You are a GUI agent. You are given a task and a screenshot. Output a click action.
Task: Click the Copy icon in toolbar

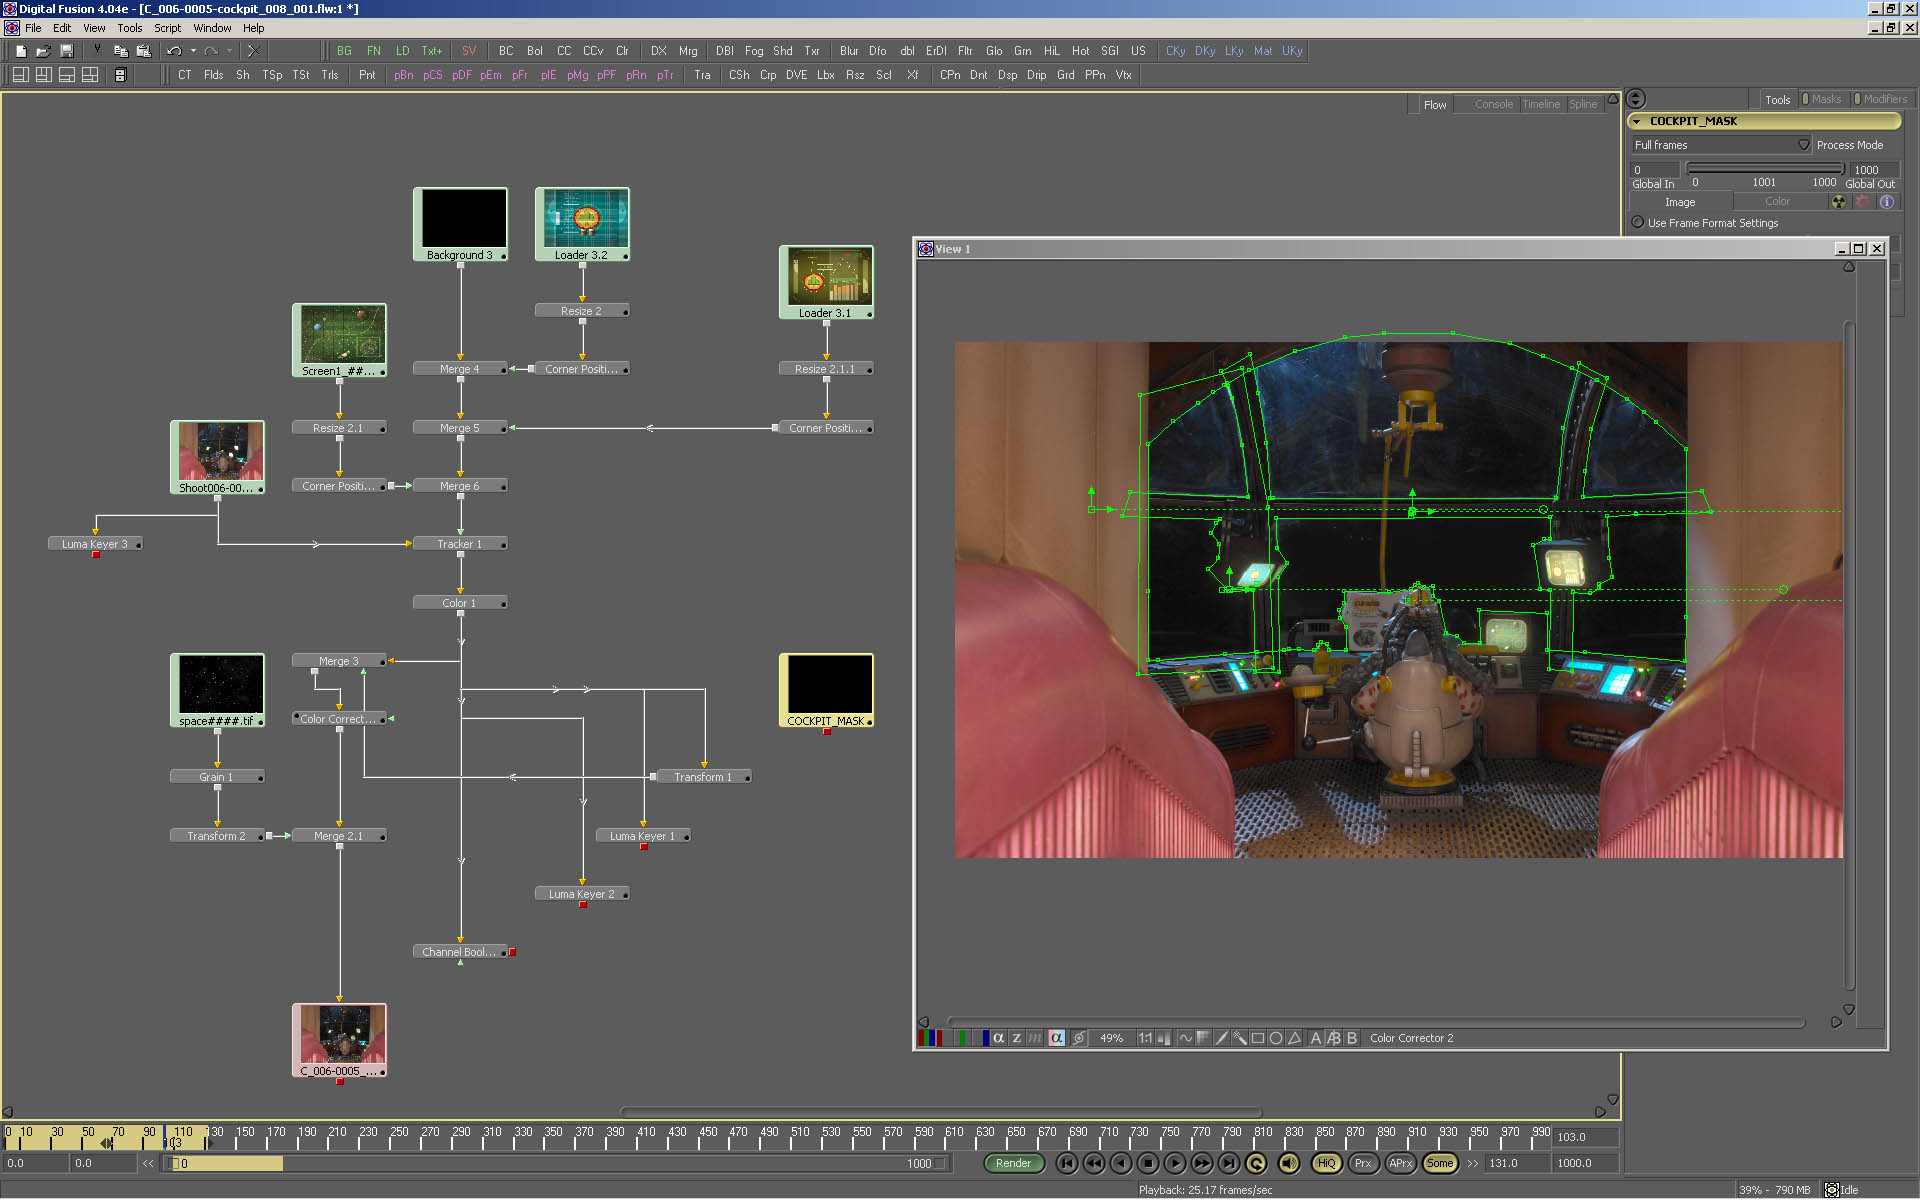pos(121,51)
